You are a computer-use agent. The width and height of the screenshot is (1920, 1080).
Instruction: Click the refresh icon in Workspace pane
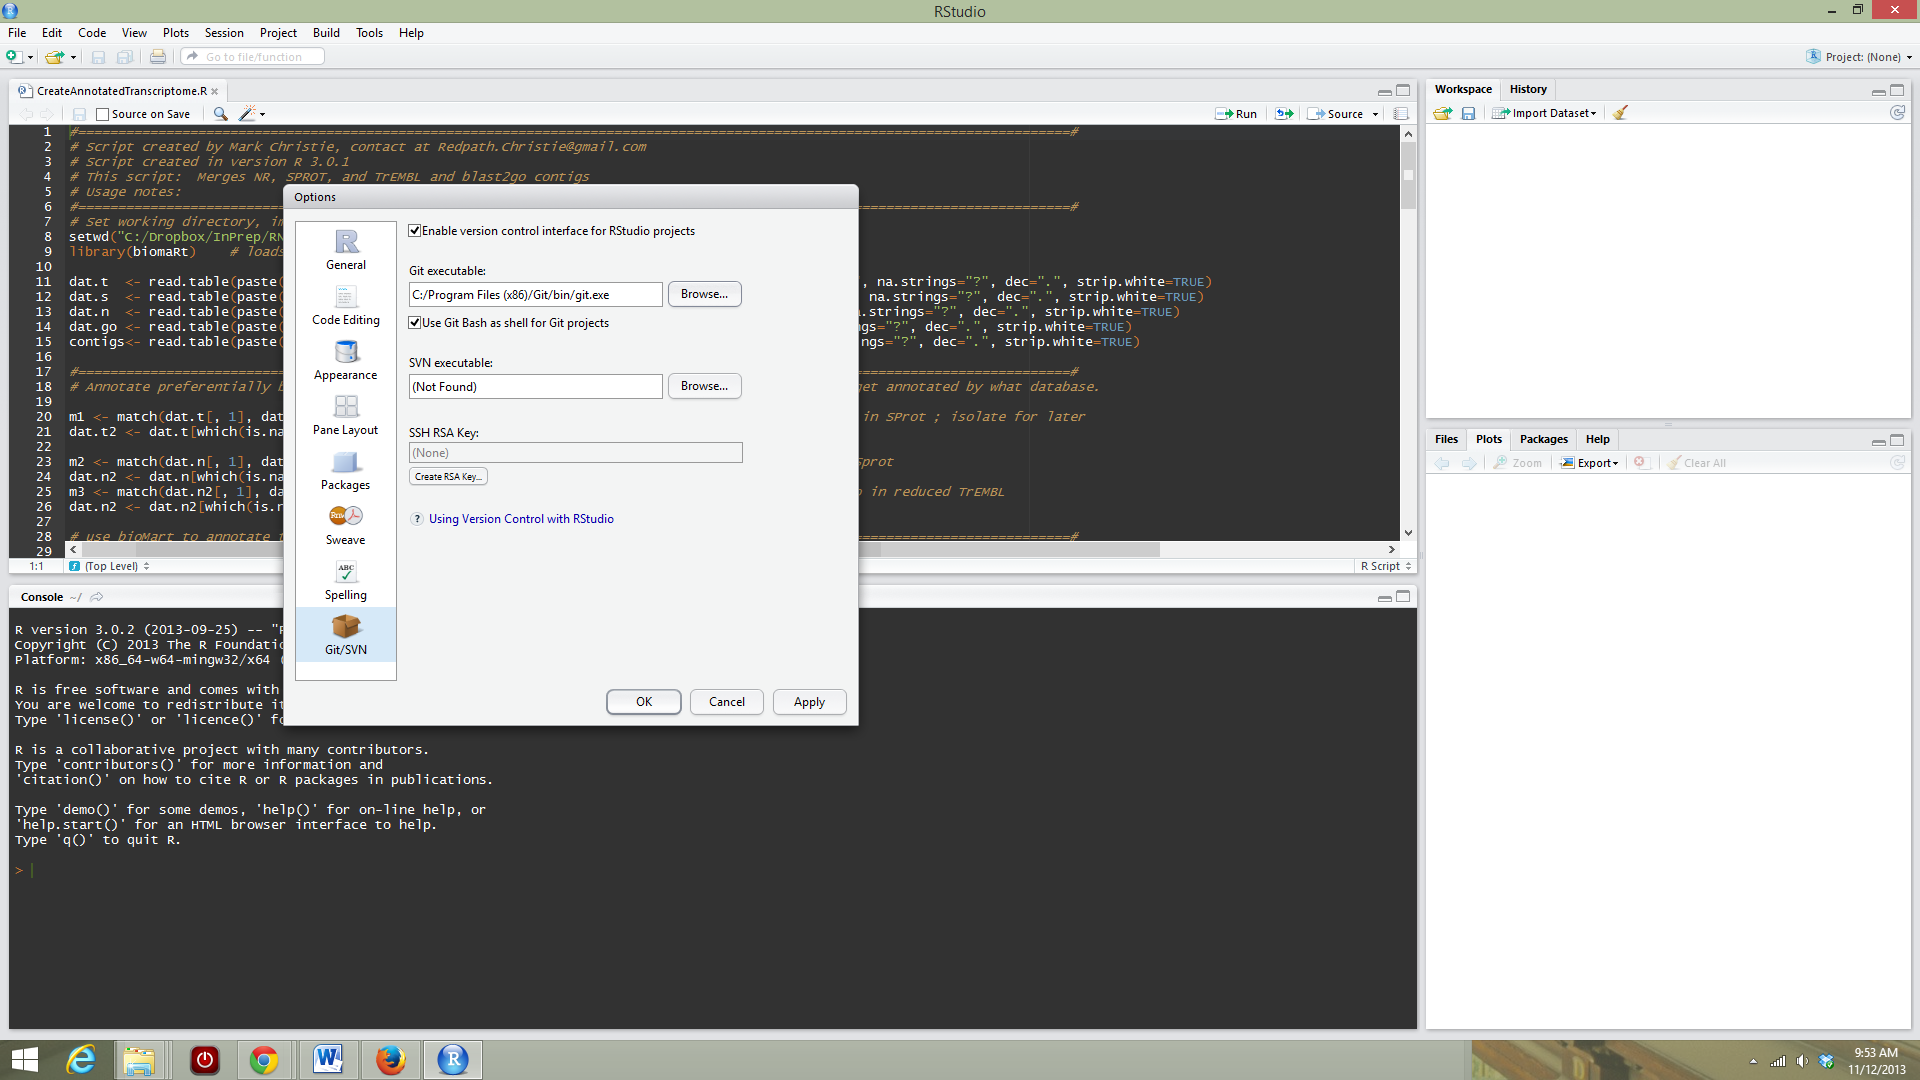1897,113
